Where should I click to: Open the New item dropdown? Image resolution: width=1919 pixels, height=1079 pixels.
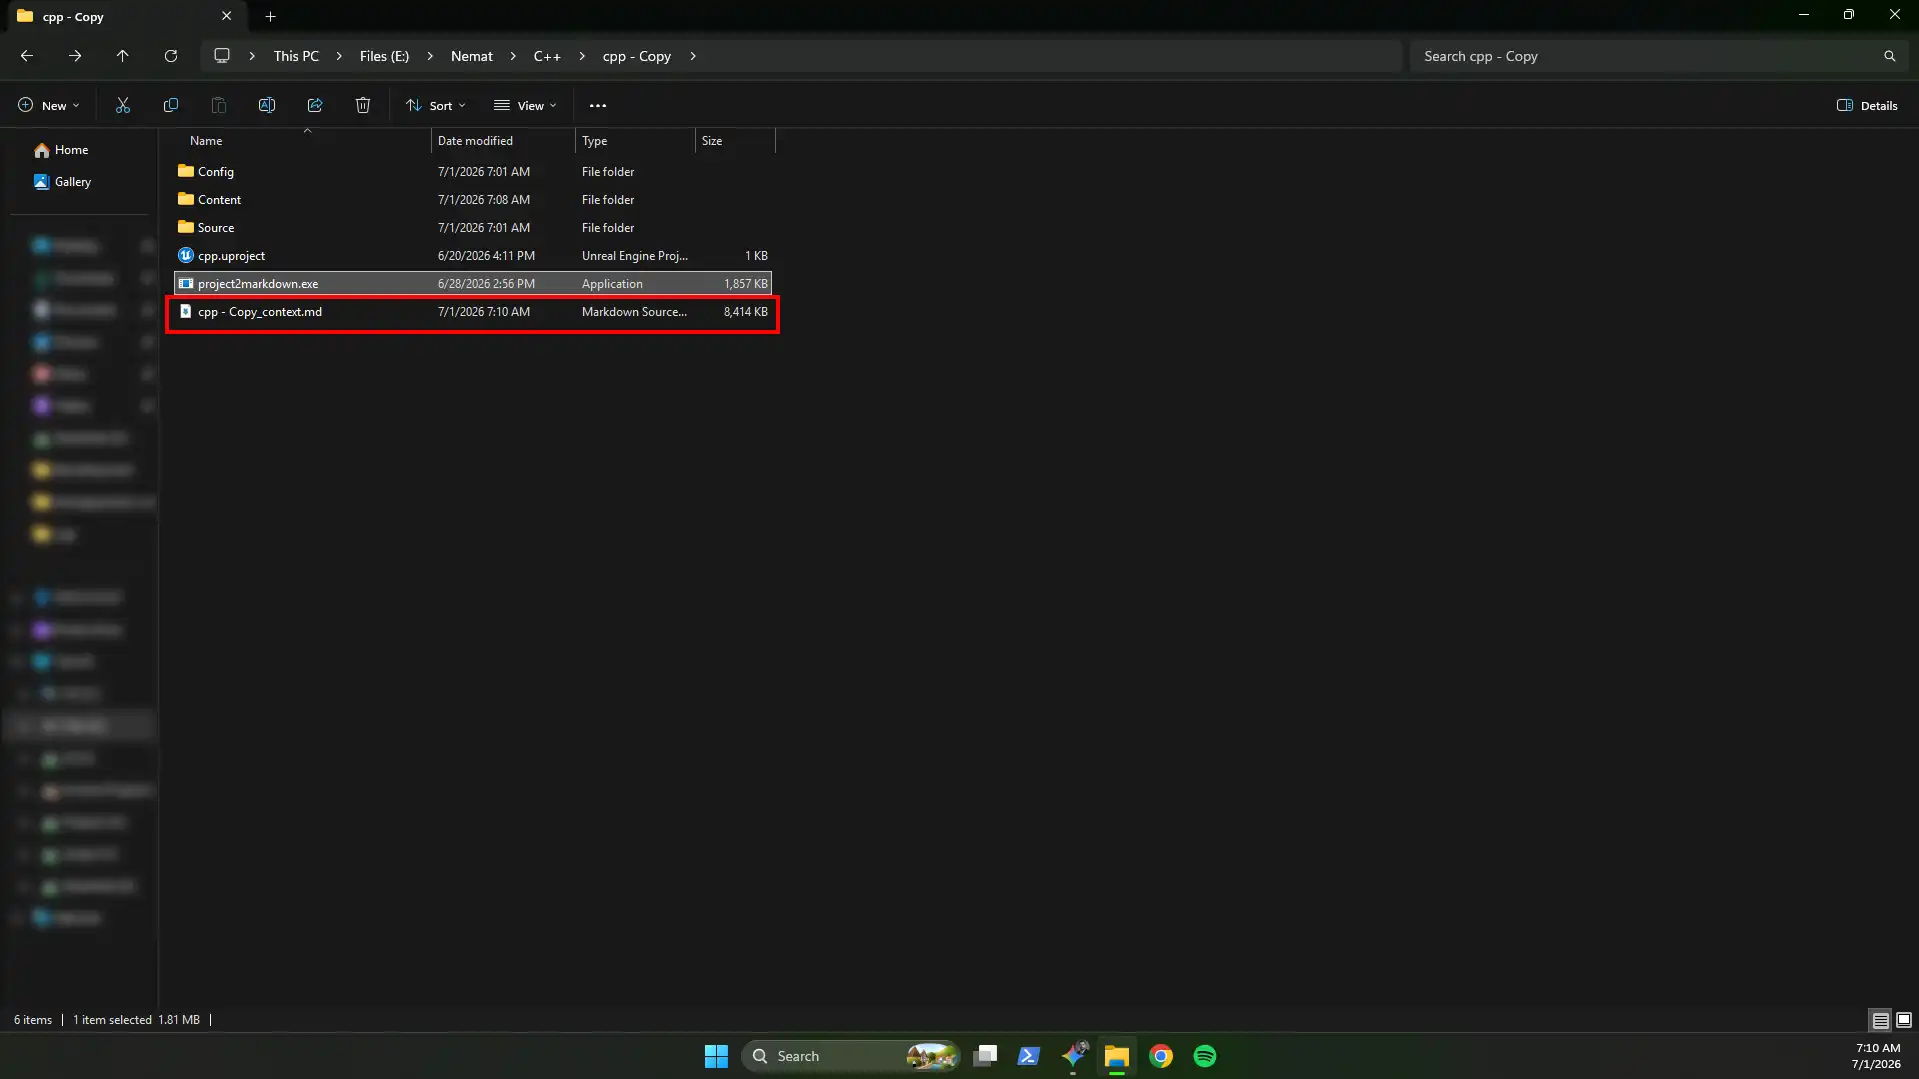click(48, 105)
